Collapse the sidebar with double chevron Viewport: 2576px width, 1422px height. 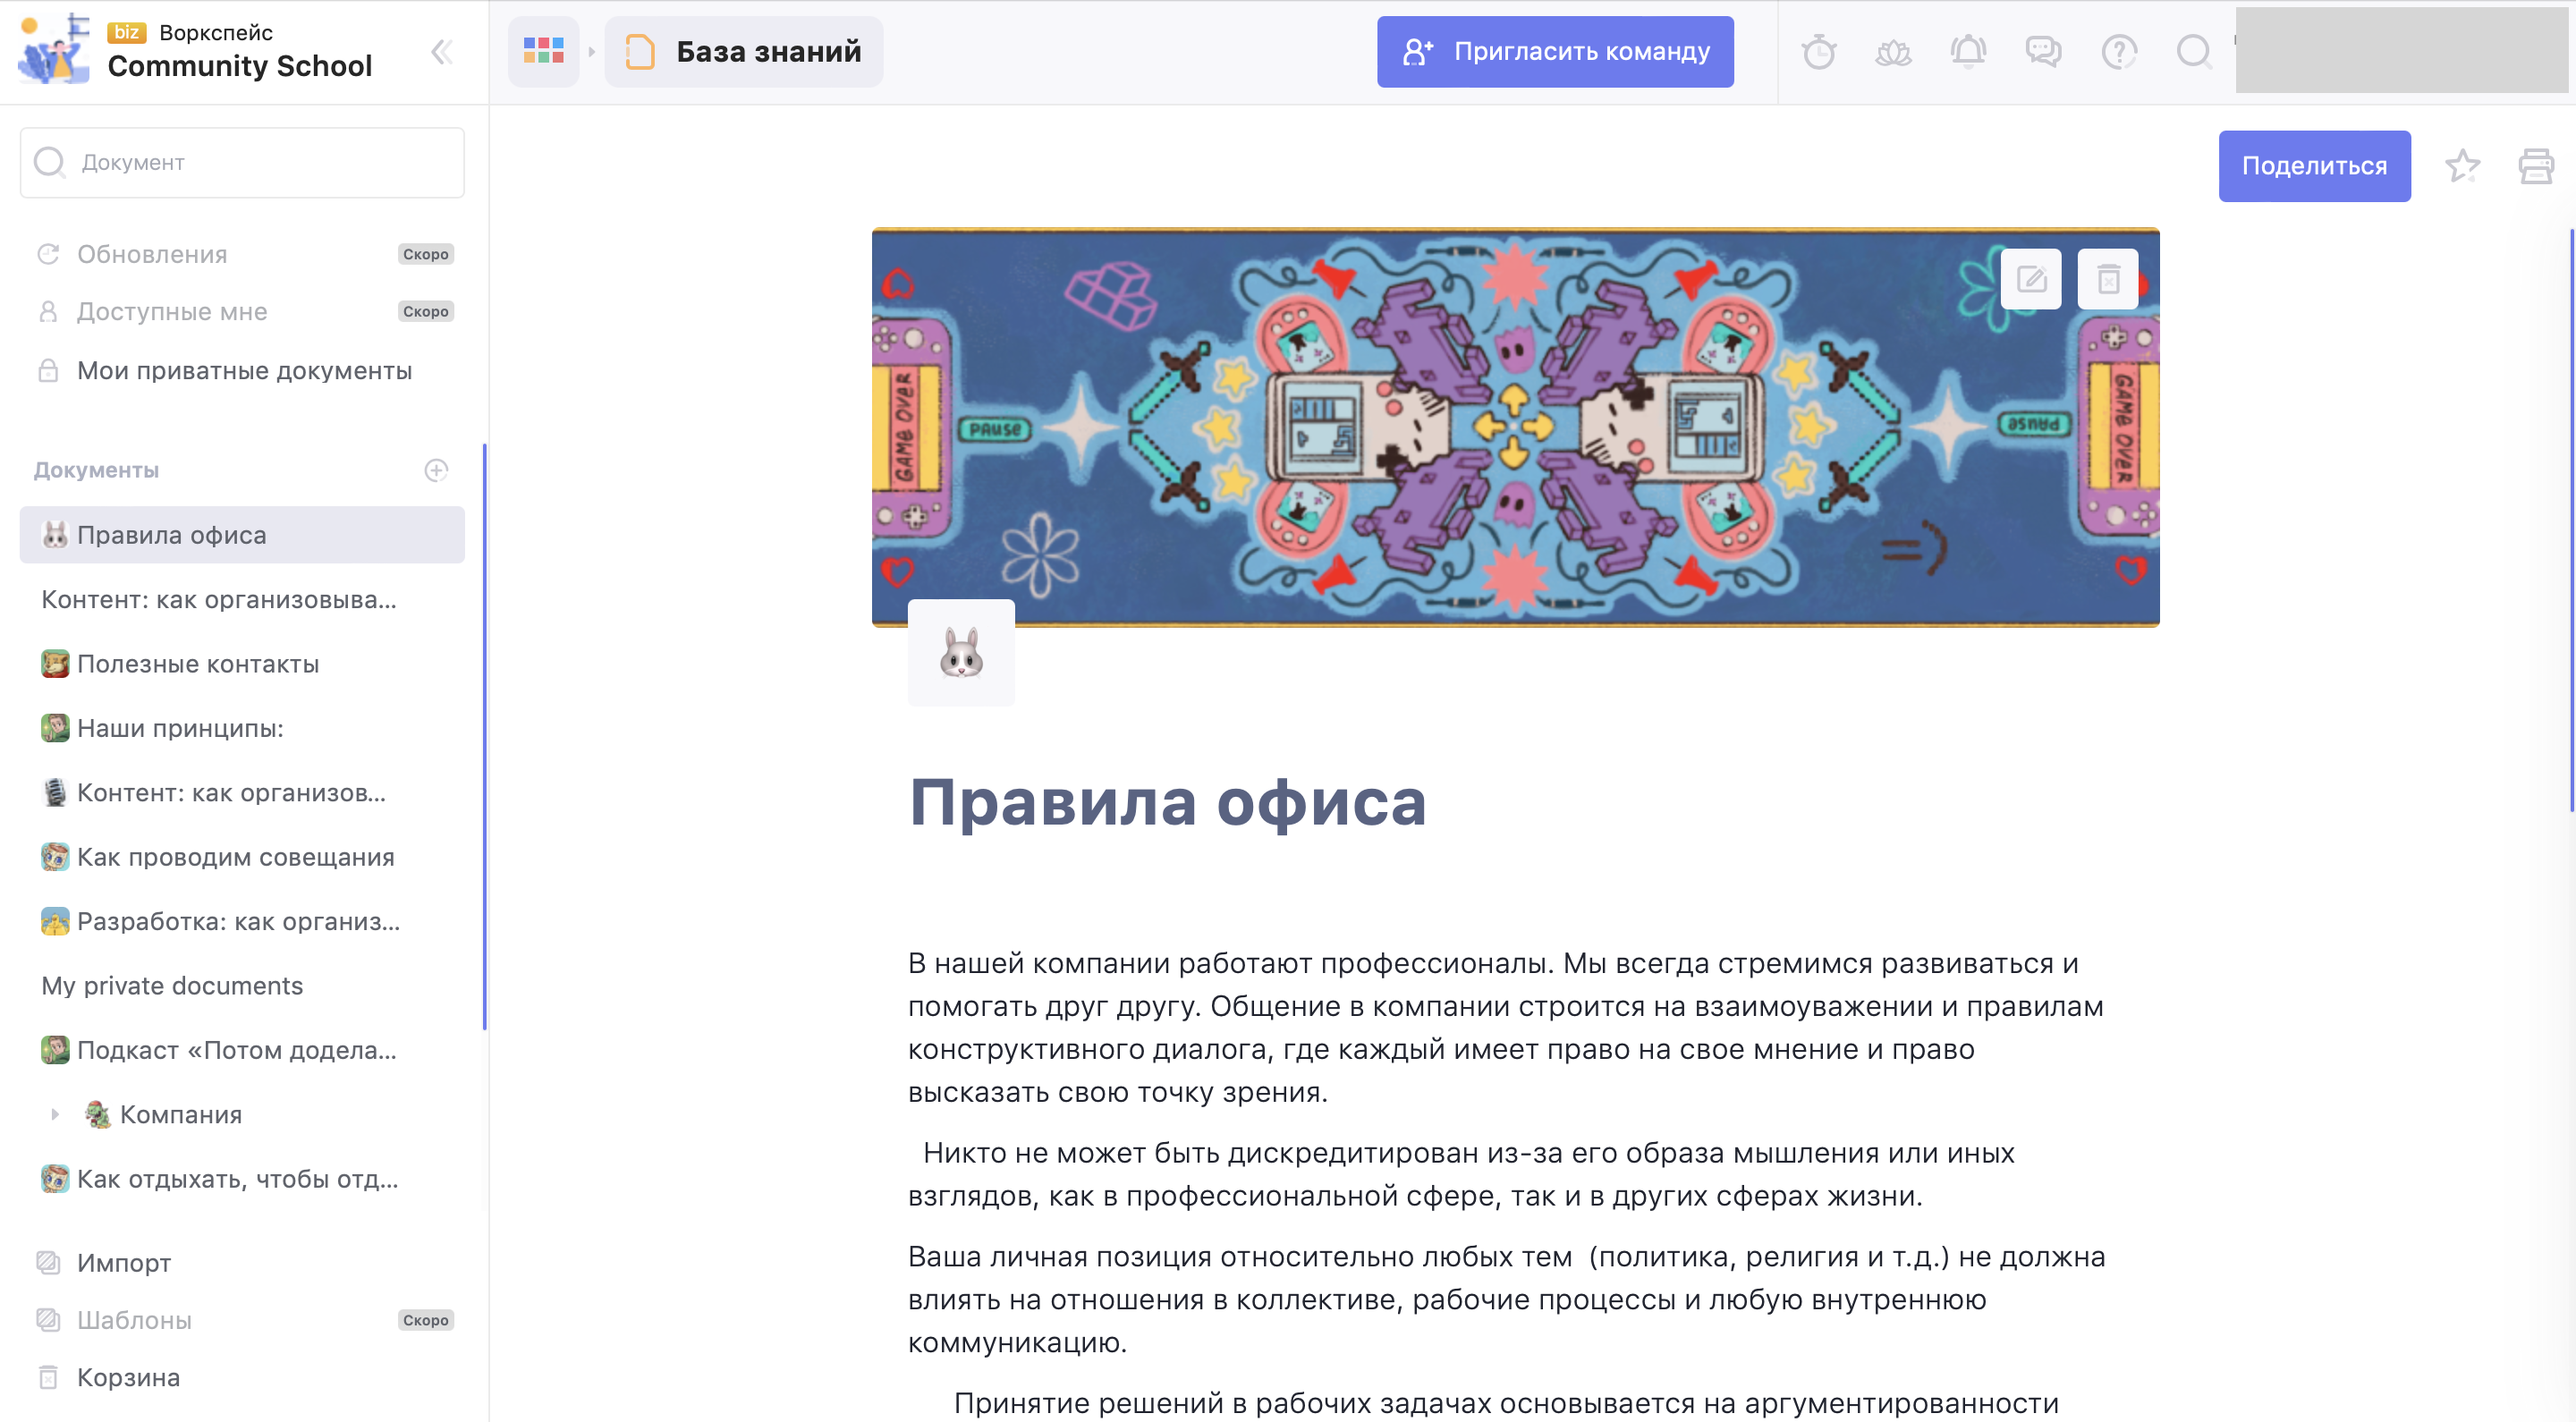[441, 52]
